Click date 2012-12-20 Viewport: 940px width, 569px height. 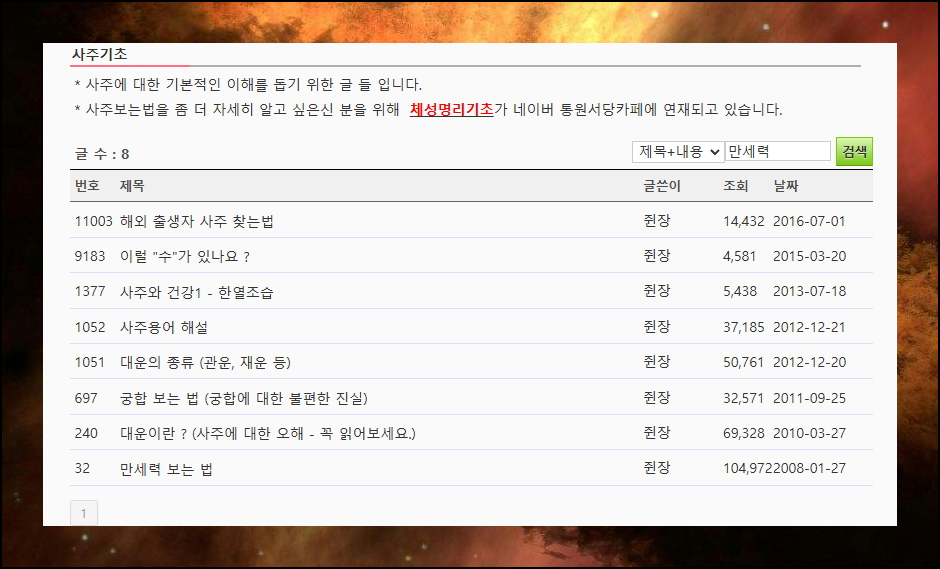pyautogui.click(x=809, y=362)
